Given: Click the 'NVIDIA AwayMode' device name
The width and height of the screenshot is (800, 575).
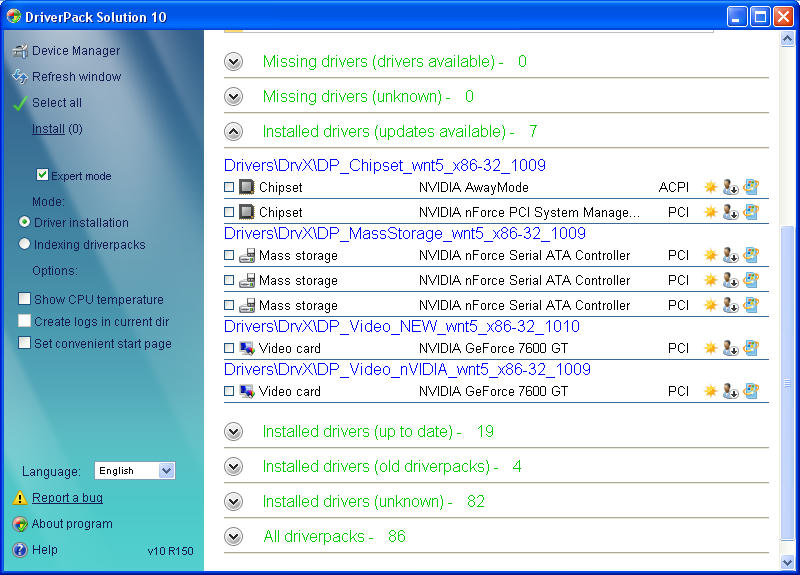Looking at the screenshot, I should [473, 187].
